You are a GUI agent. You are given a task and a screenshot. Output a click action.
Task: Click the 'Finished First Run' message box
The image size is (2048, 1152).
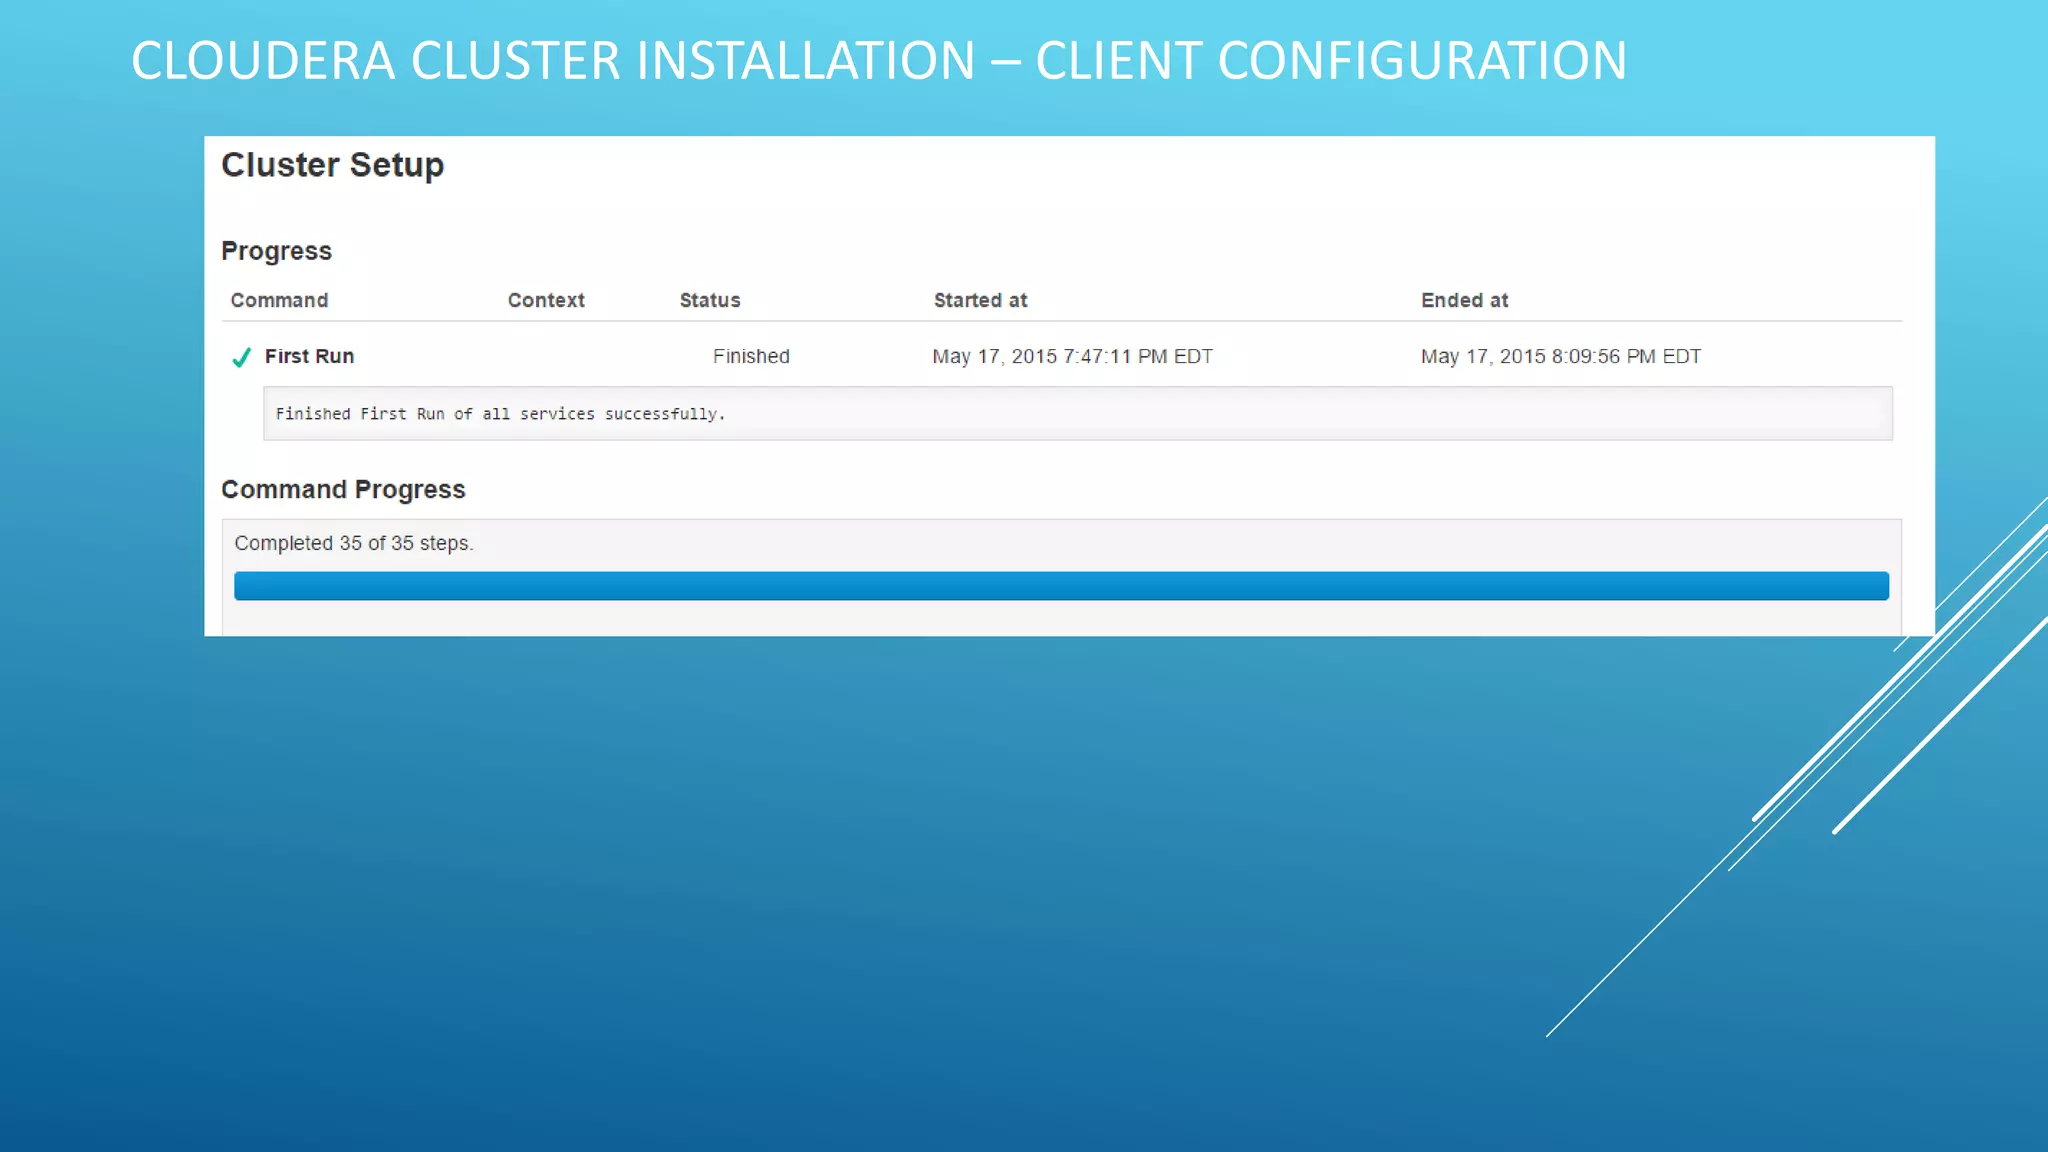click(1077, 413)
